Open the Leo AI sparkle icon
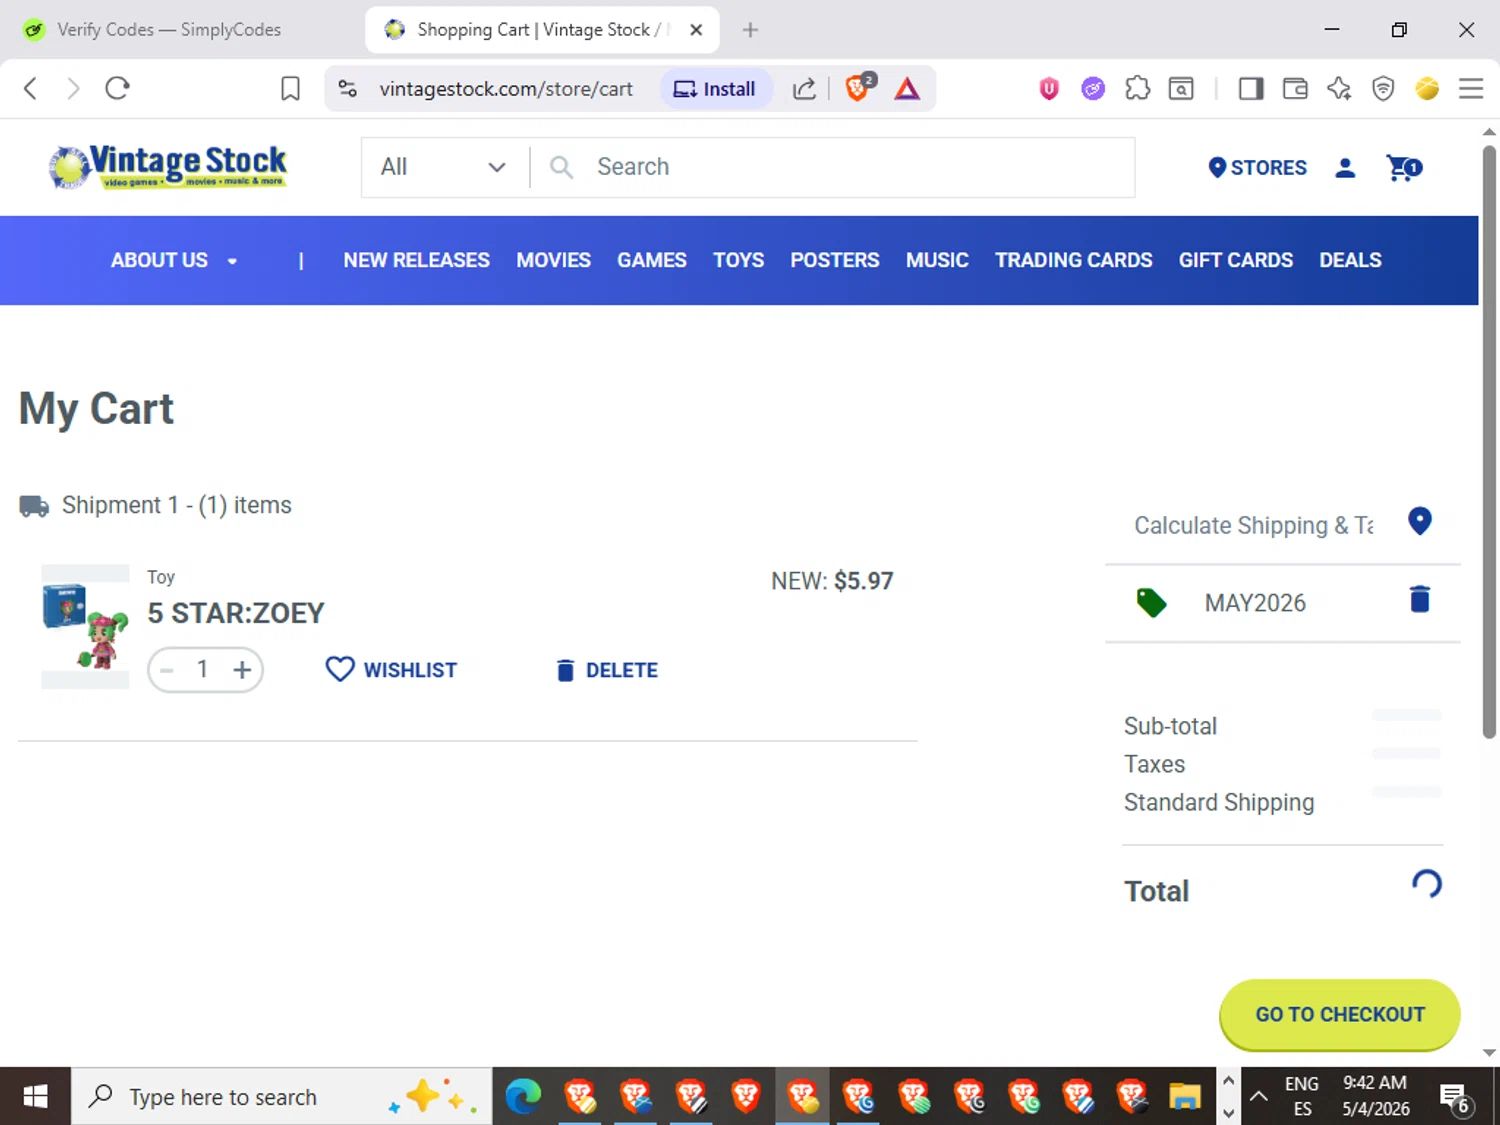Screen dimensions: 1500x1125 [x=1339, y=89]
